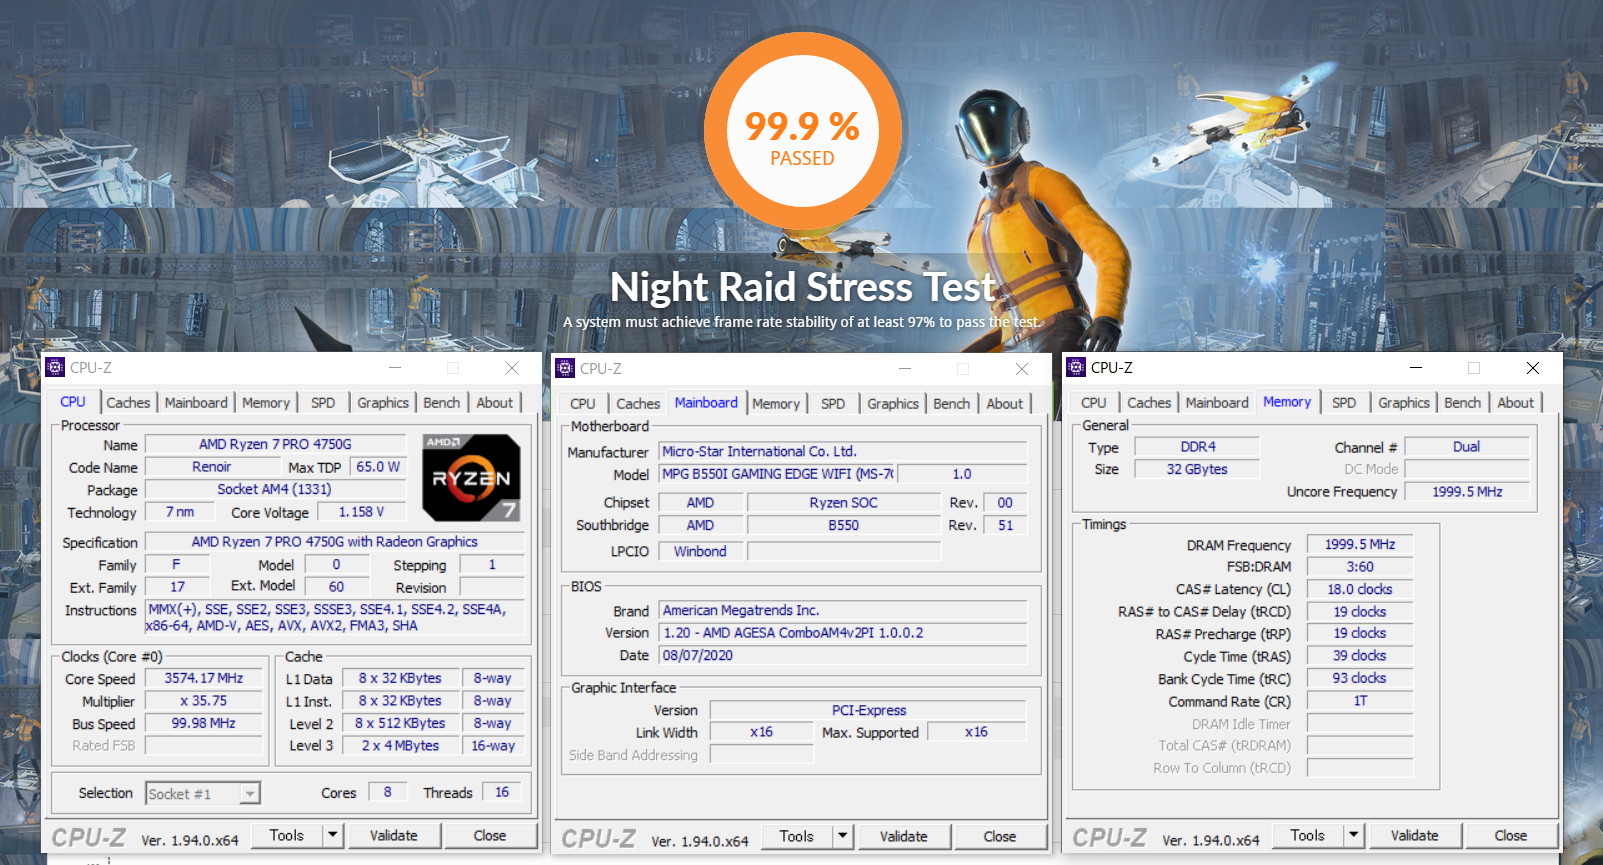The height and width of the screenshot is (865, 1603).
Task: Open Caches tab in right CPU-Z window
Action: [x=1149, y=403]
